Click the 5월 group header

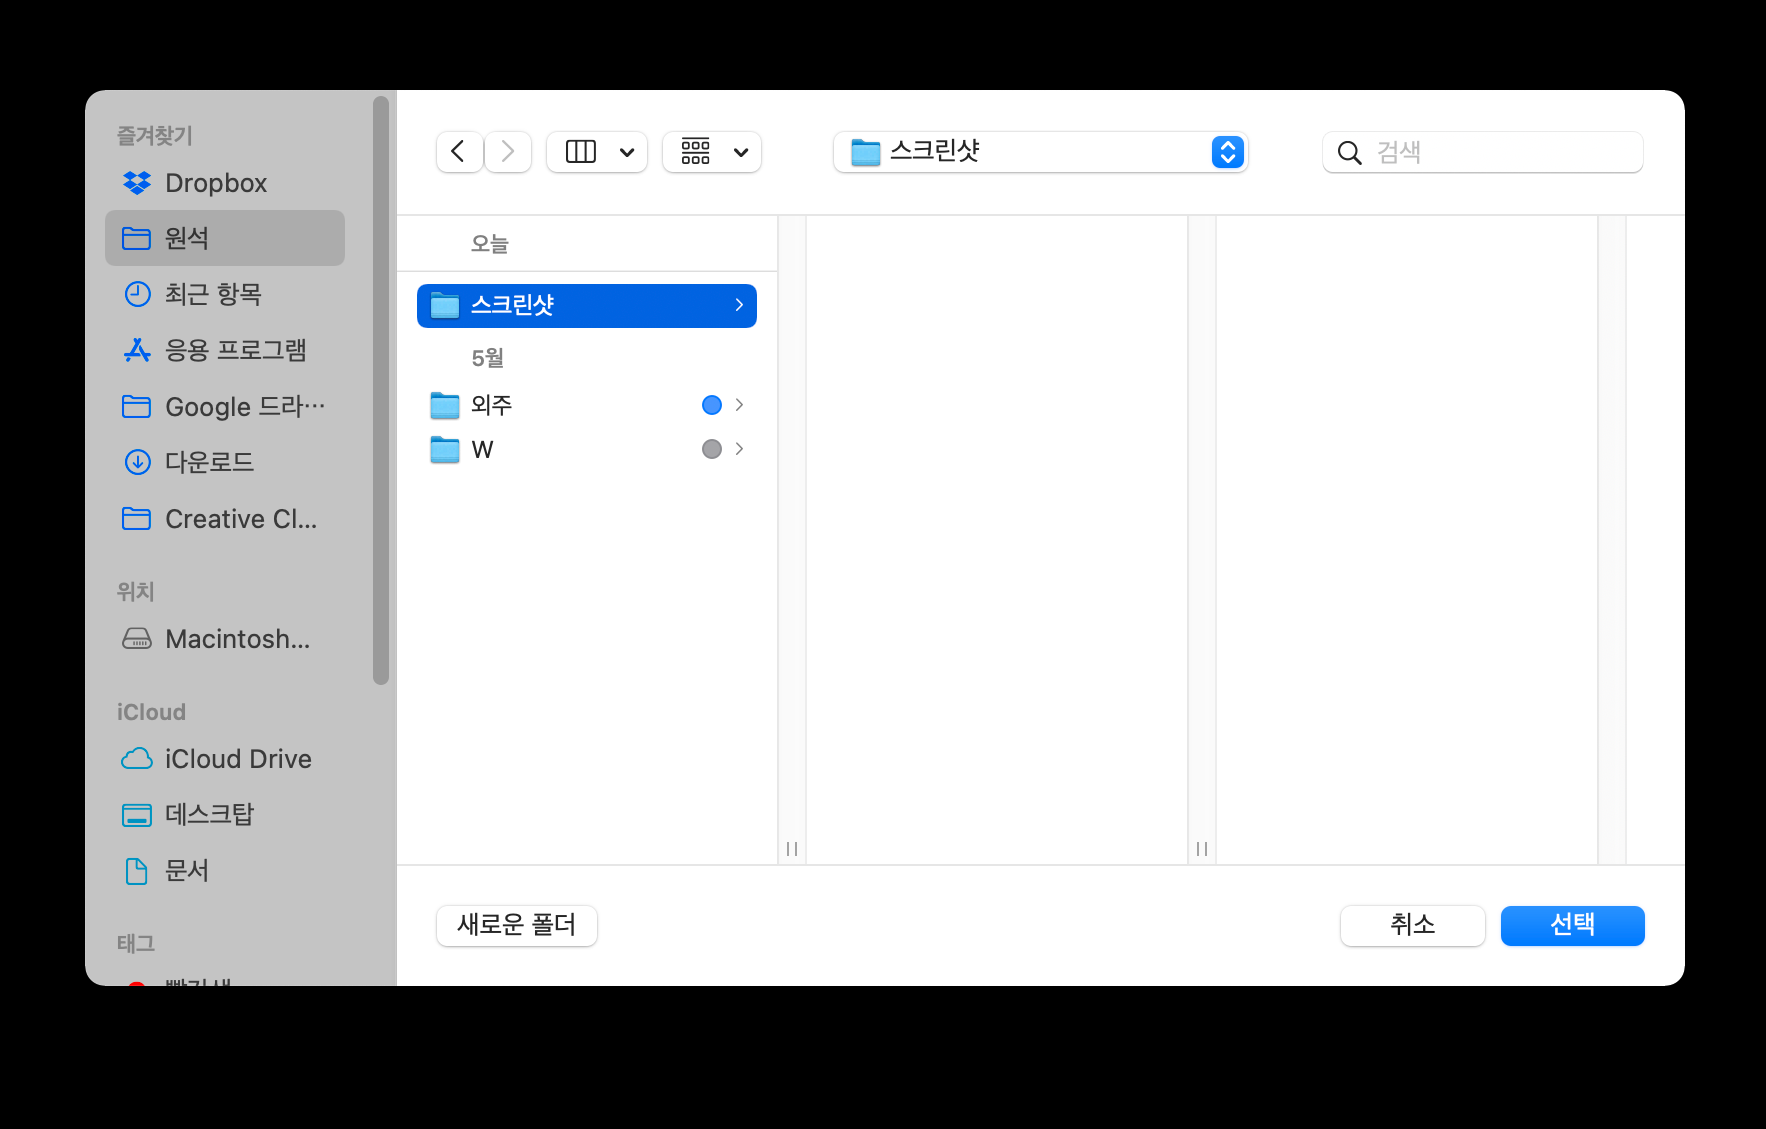488,358
